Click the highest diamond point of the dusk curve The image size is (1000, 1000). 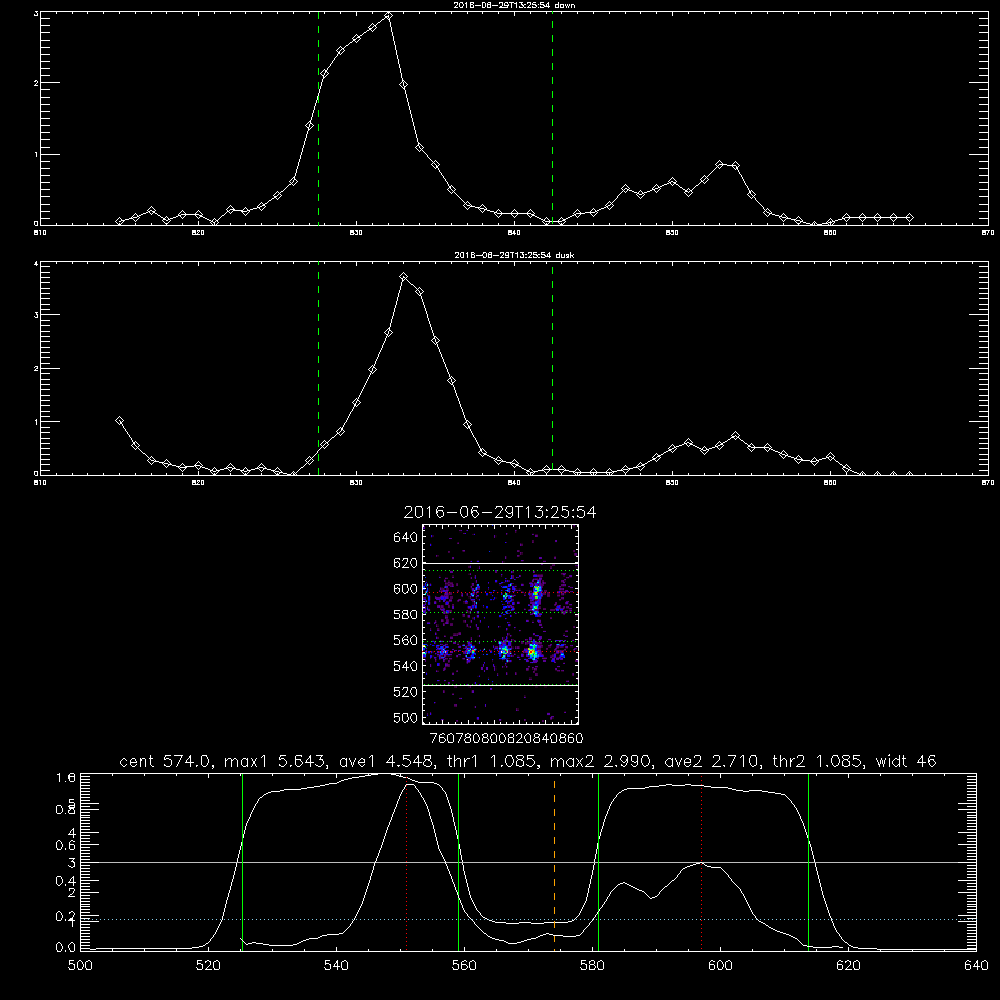404,277
